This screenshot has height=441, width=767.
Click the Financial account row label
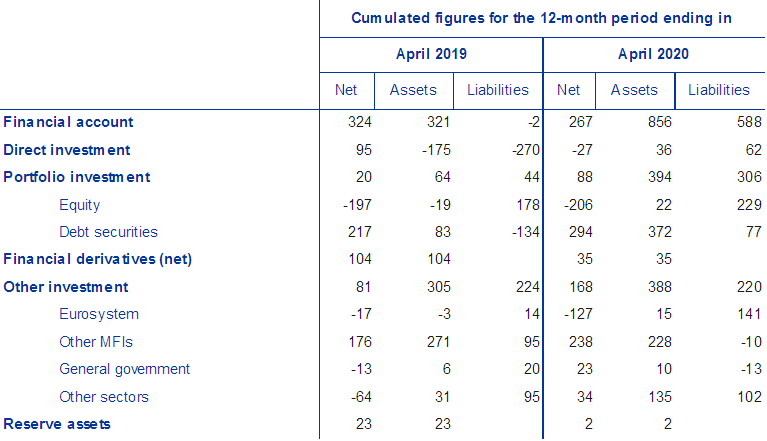click(x=69, y=122)
